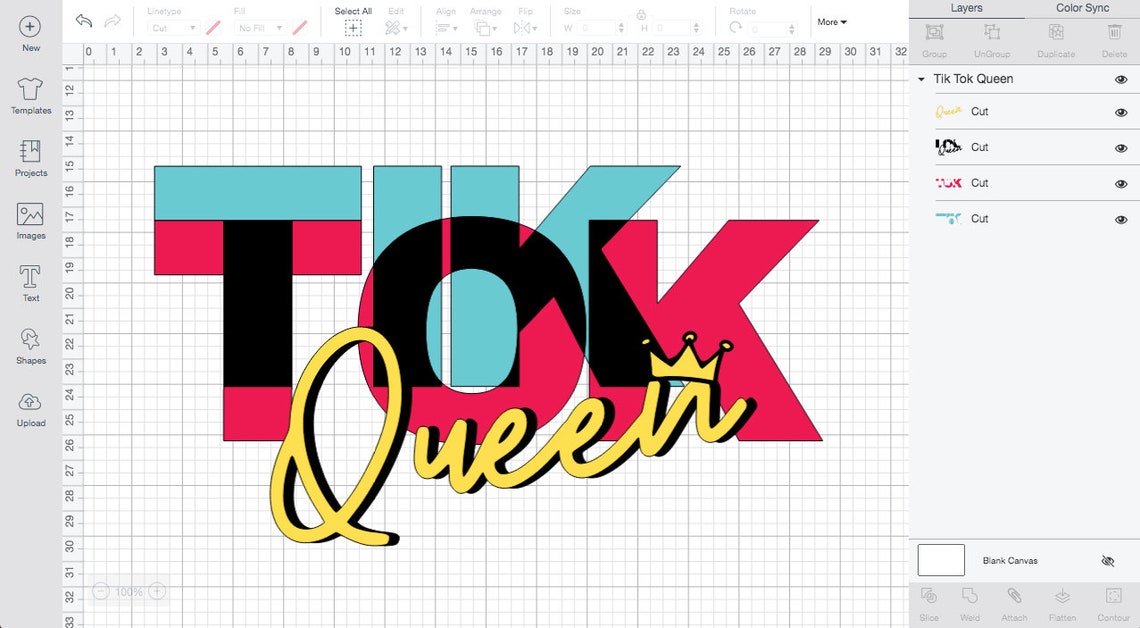Select the yellow Queen layer thumbnail
This screenshot has height=628, width=1140.
[x=948, y=111]
